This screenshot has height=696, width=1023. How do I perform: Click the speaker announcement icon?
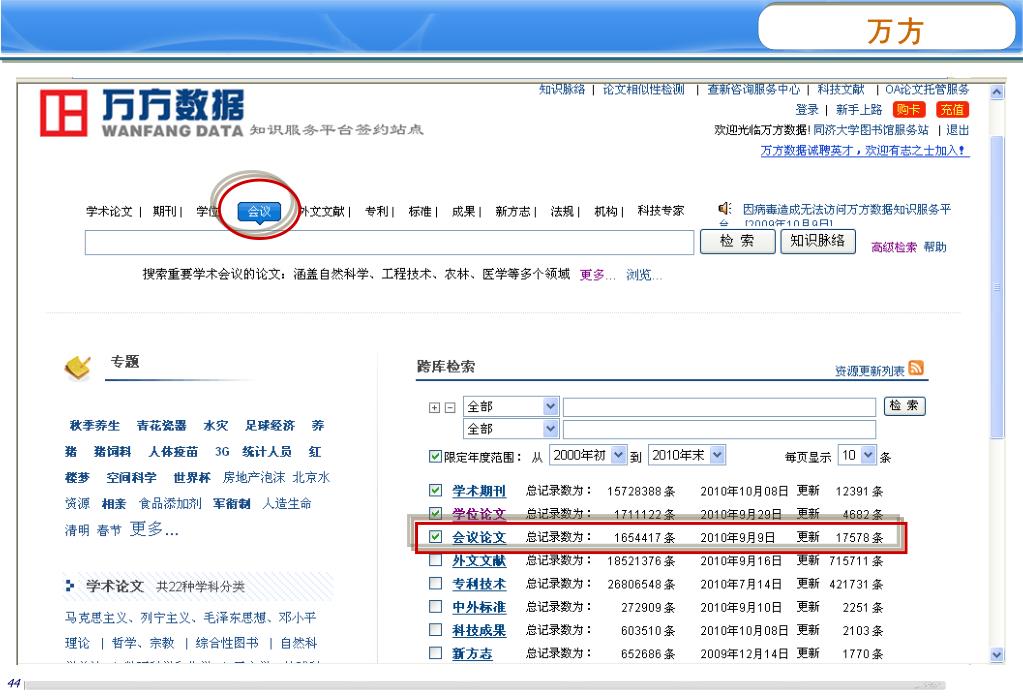pos(724,209)
